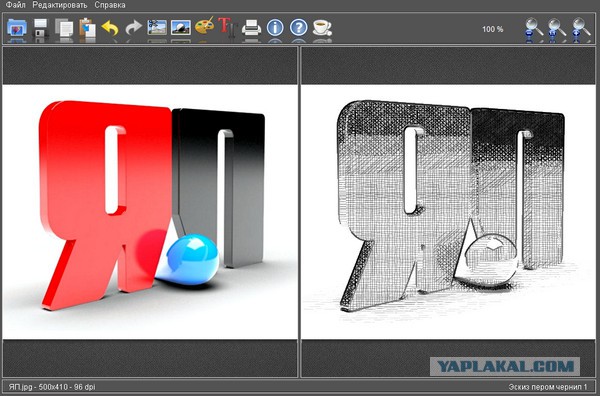Open the Редактировать menu
This screenshot has height=396, width=600.
(60, 5)
